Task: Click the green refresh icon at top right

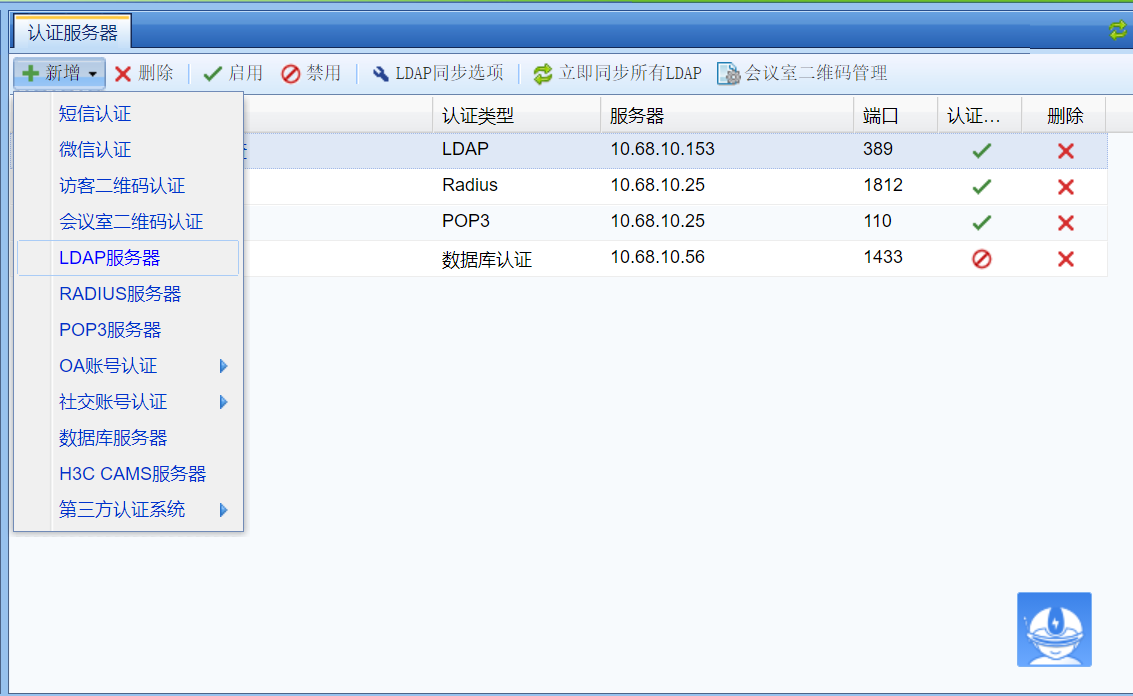Action: pos(1117,31)
